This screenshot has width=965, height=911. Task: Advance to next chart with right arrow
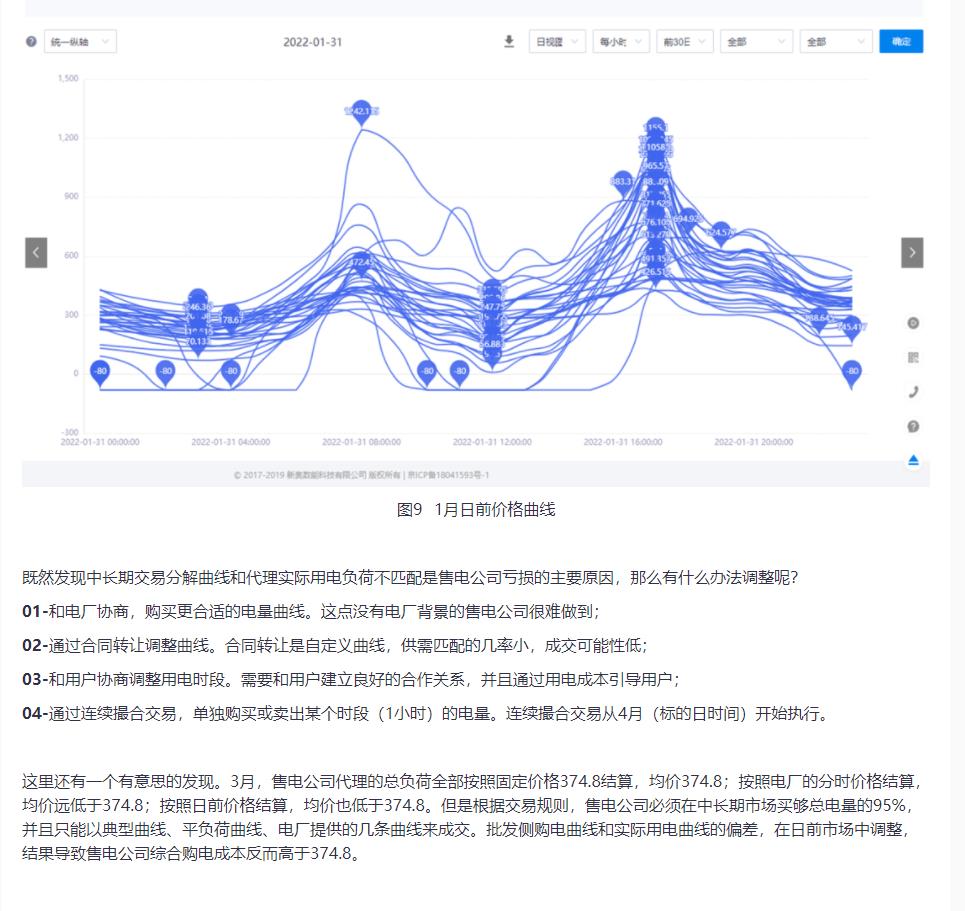(912, 253)
